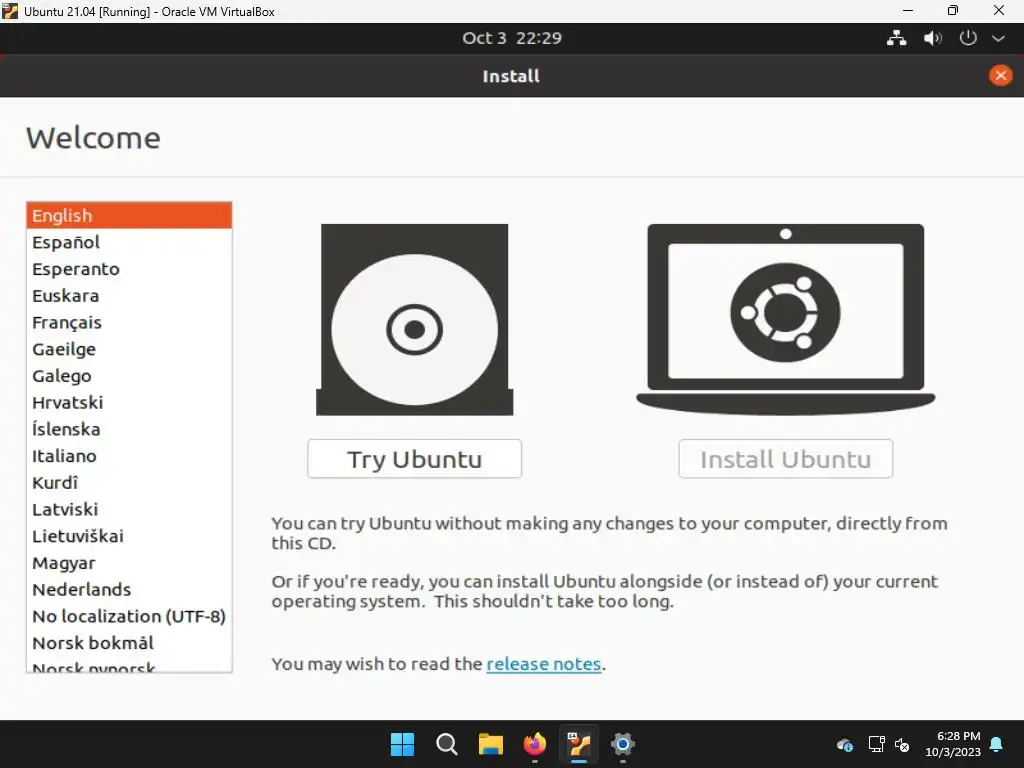This screenshot has width=1024, height=768.
Task: Select Norsk bokmål in the language list
Action: [129, 643]
